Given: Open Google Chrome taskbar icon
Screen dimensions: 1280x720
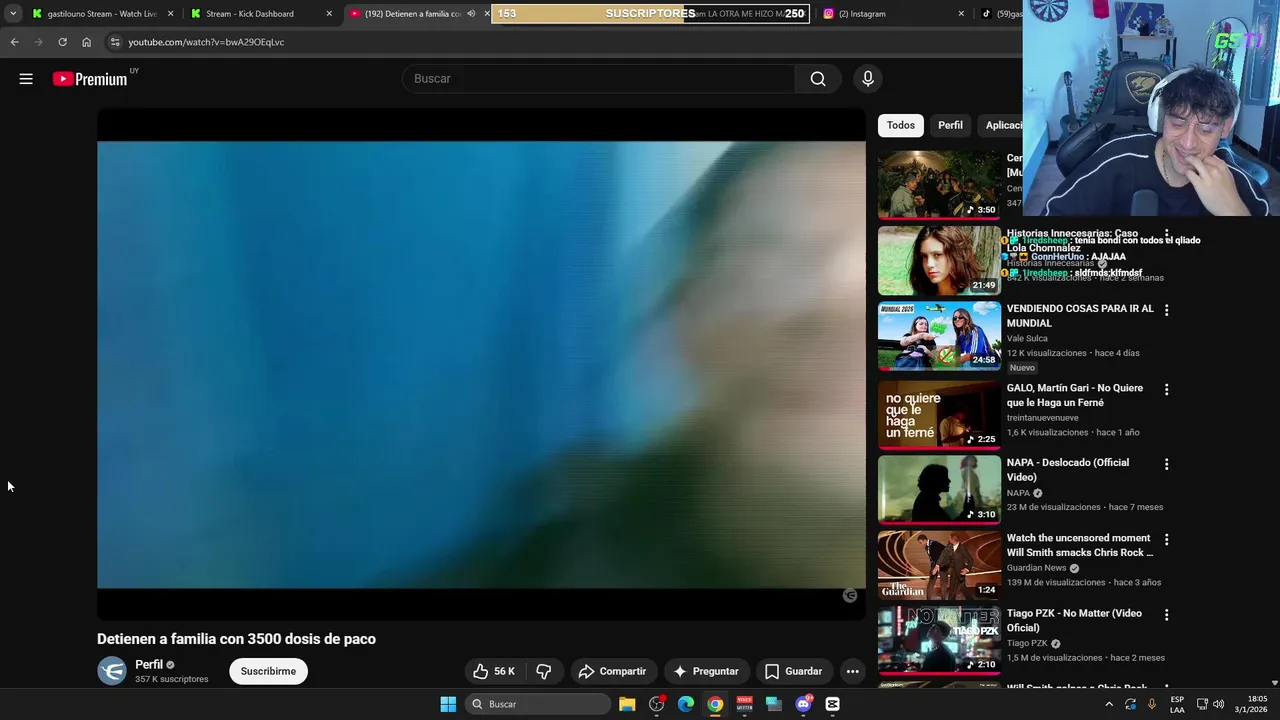Looking at the screenshot, I should [715, 704].
